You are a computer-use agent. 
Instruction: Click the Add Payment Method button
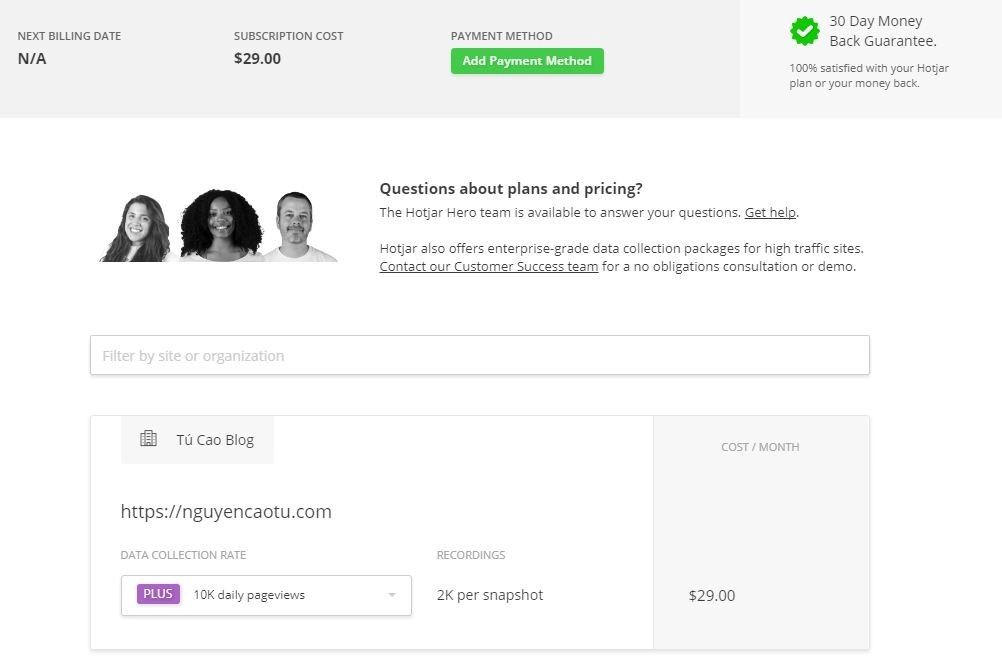527,61
